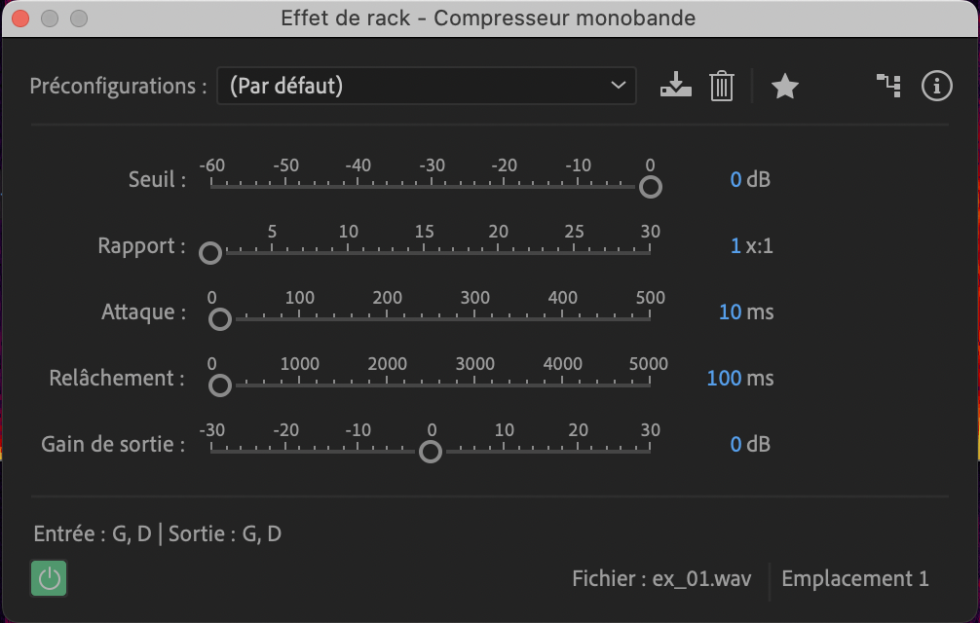
Task: Save the current settings as a preset
Action: pos(676,86)
